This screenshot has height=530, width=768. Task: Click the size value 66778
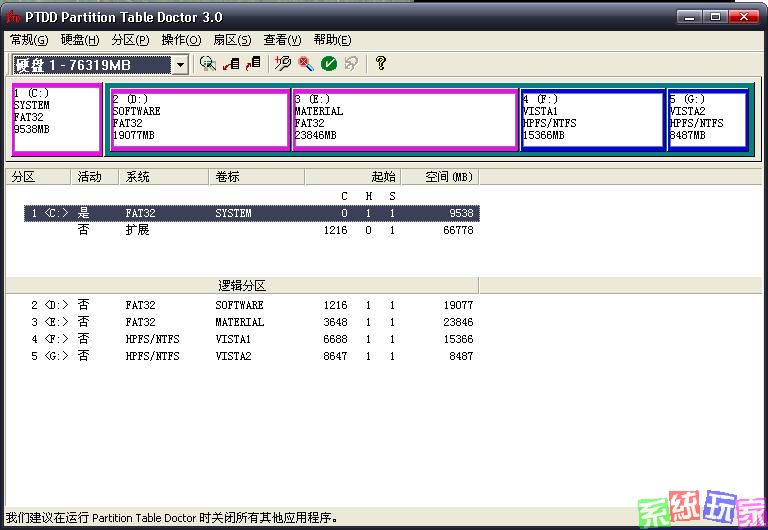tap(458, 230)
